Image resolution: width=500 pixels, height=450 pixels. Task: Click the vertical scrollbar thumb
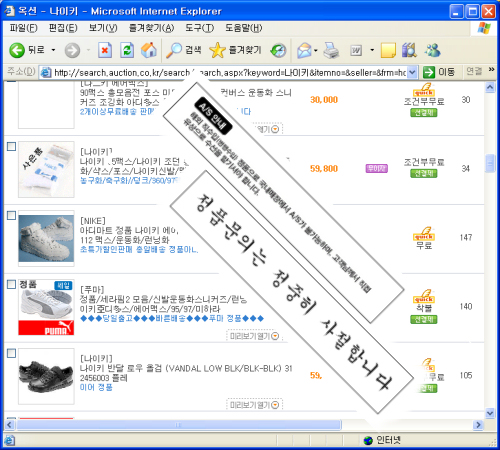[490, 163]
